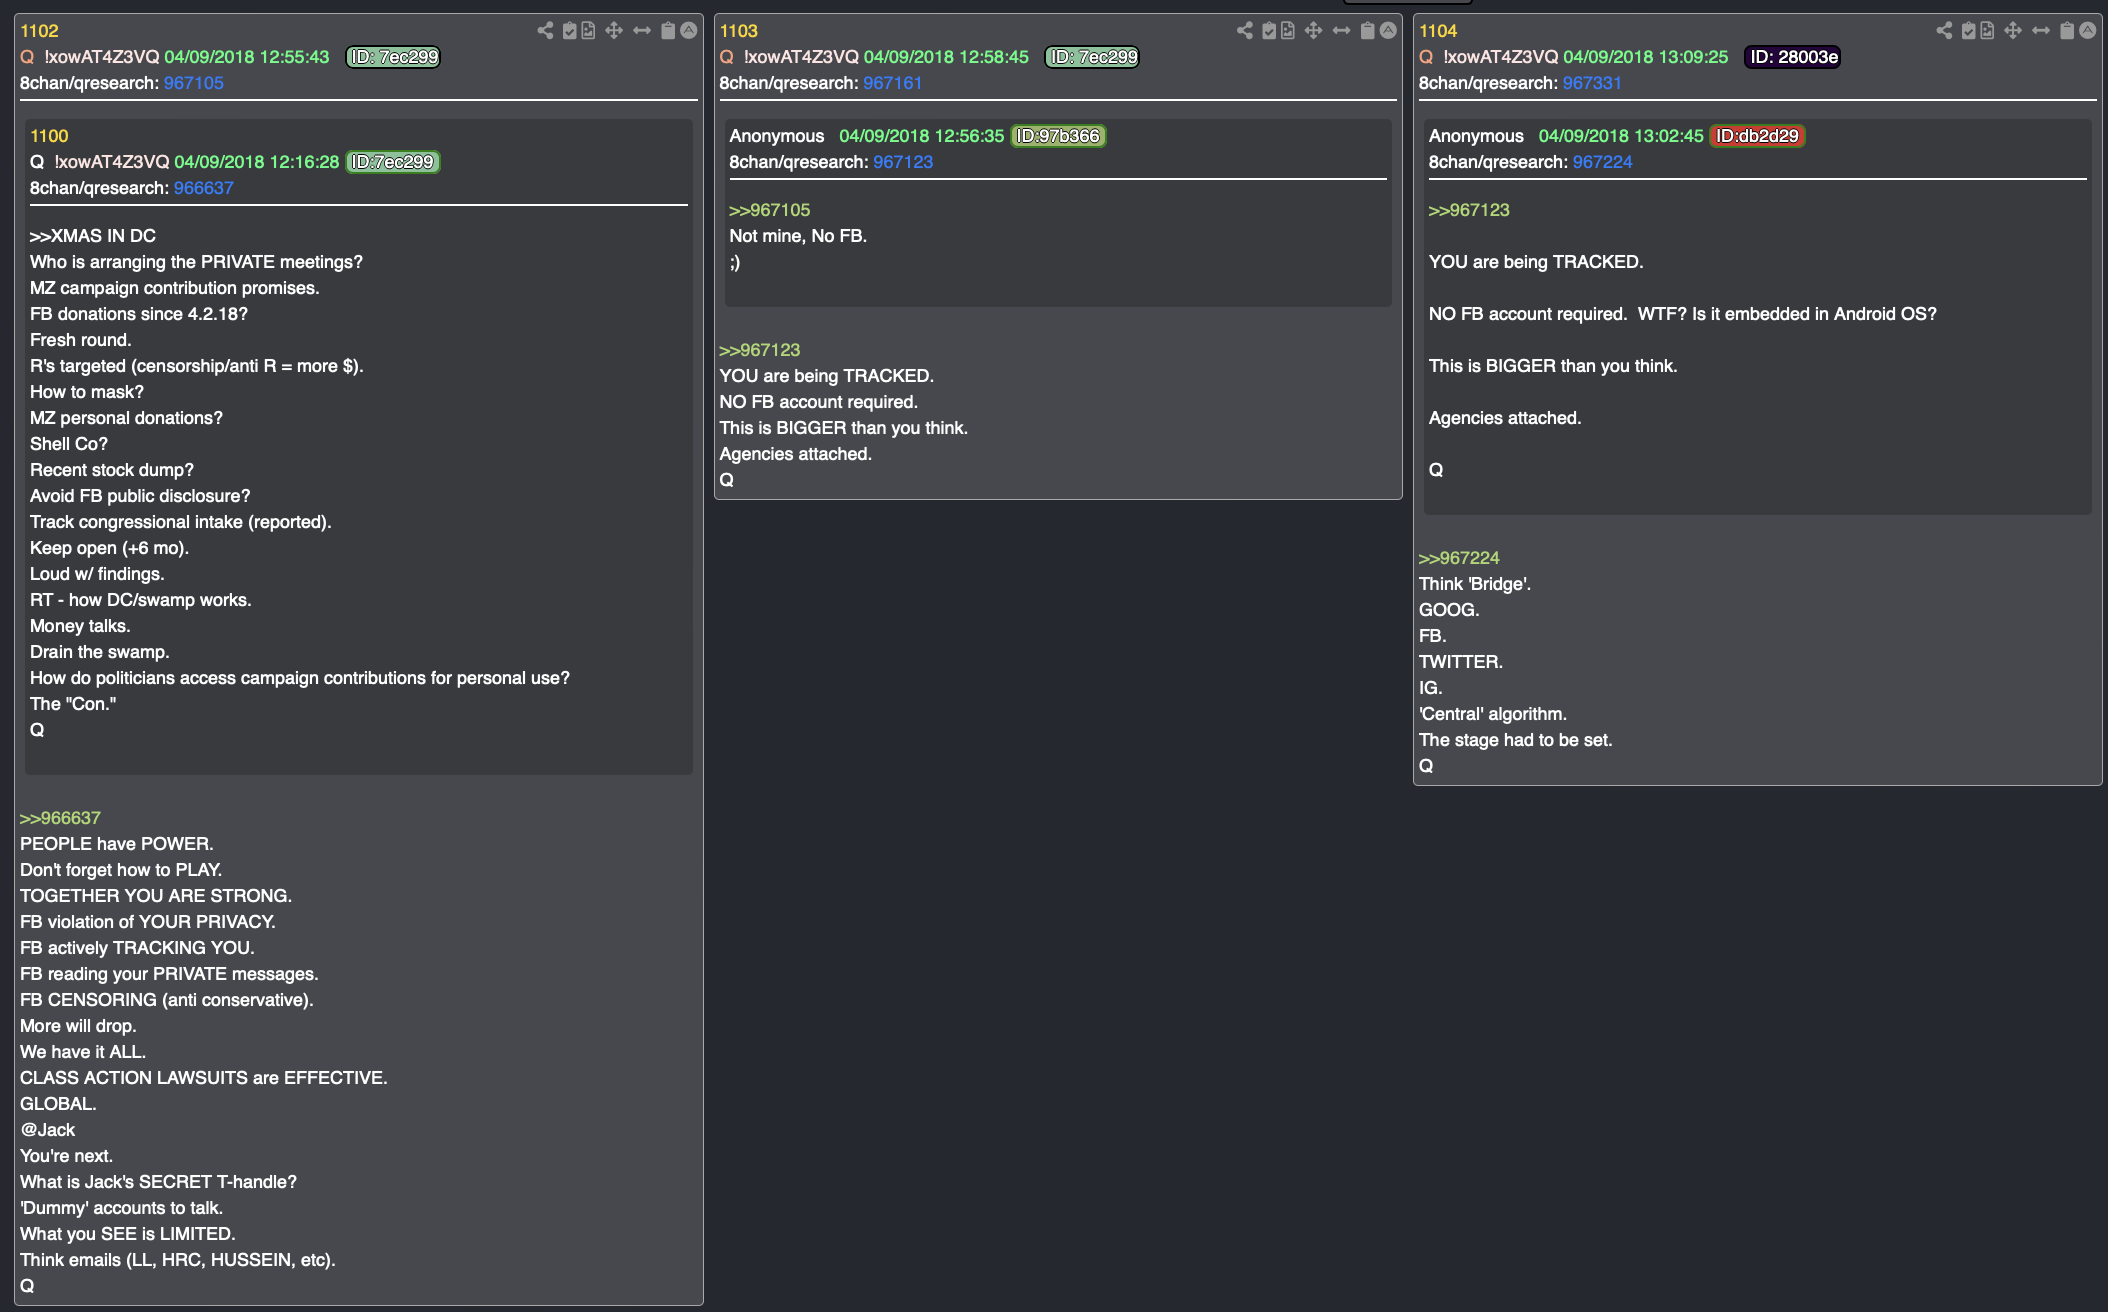Select quoted post number 1100

click(x=49, y=136)
